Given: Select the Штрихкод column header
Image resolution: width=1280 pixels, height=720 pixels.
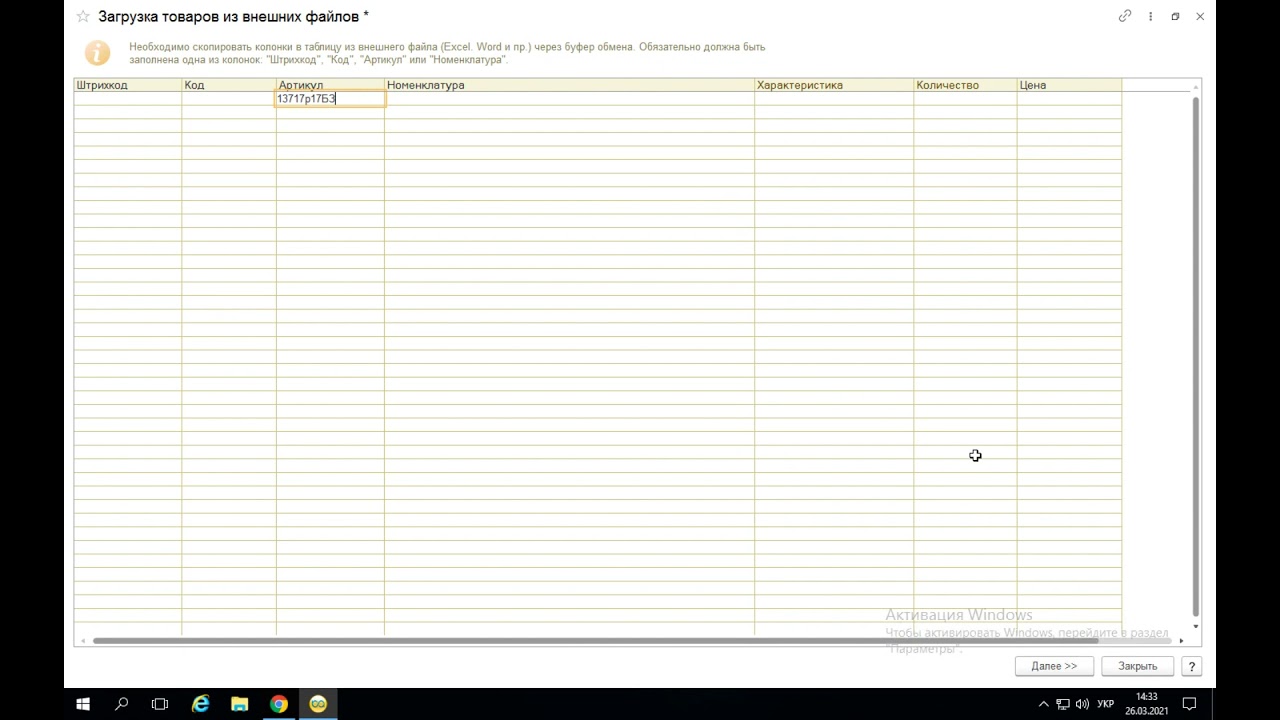Looking at the screenshot, I should click(128, 85).
